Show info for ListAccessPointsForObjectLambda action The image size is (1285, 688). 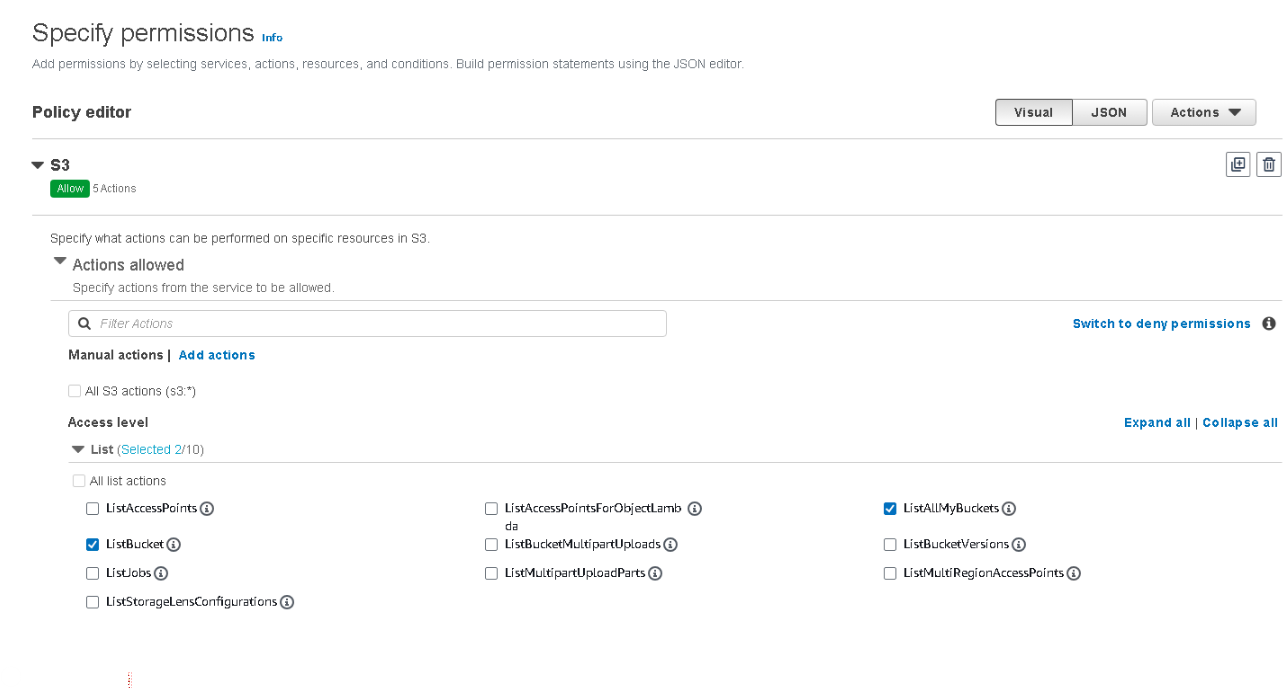pos(695,508)
